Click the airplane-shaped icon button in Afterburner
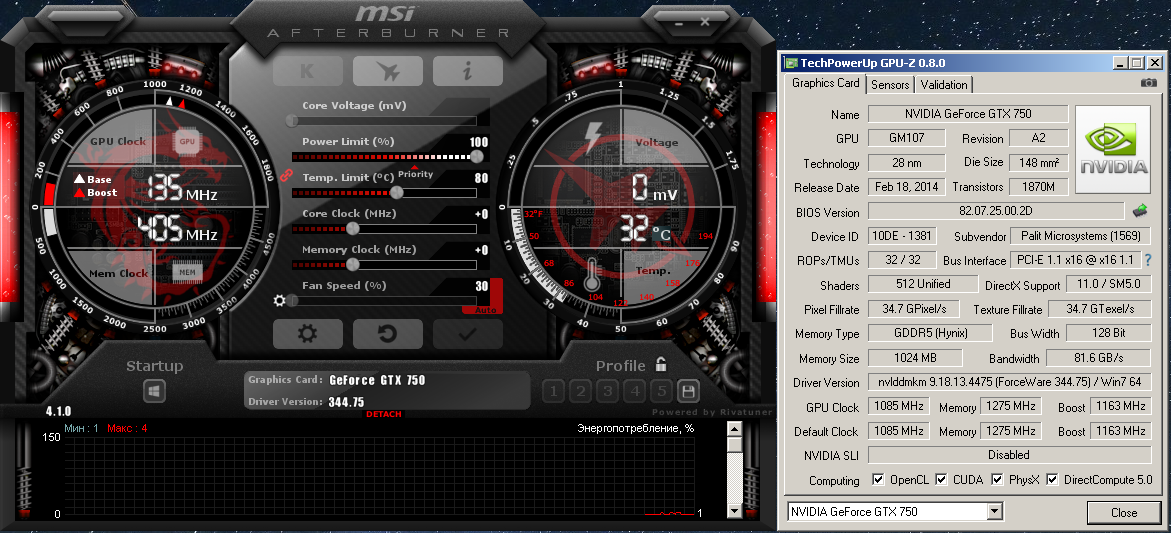Viewport: 1171px width, 533px height. (388, 71)
